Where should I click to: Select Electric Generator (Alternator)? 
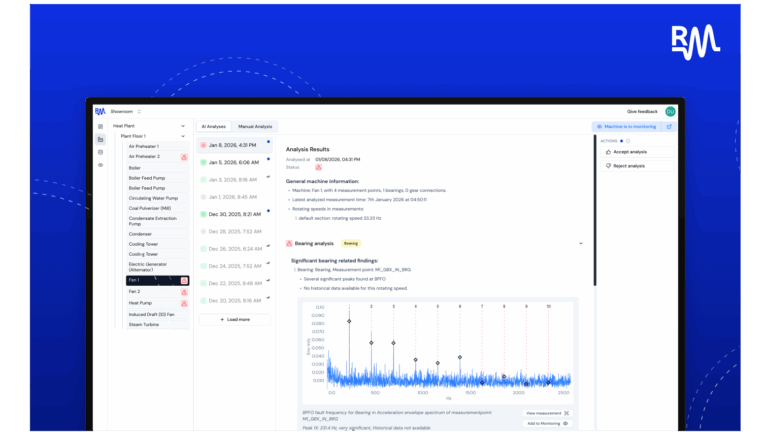[x=158, y=267]
